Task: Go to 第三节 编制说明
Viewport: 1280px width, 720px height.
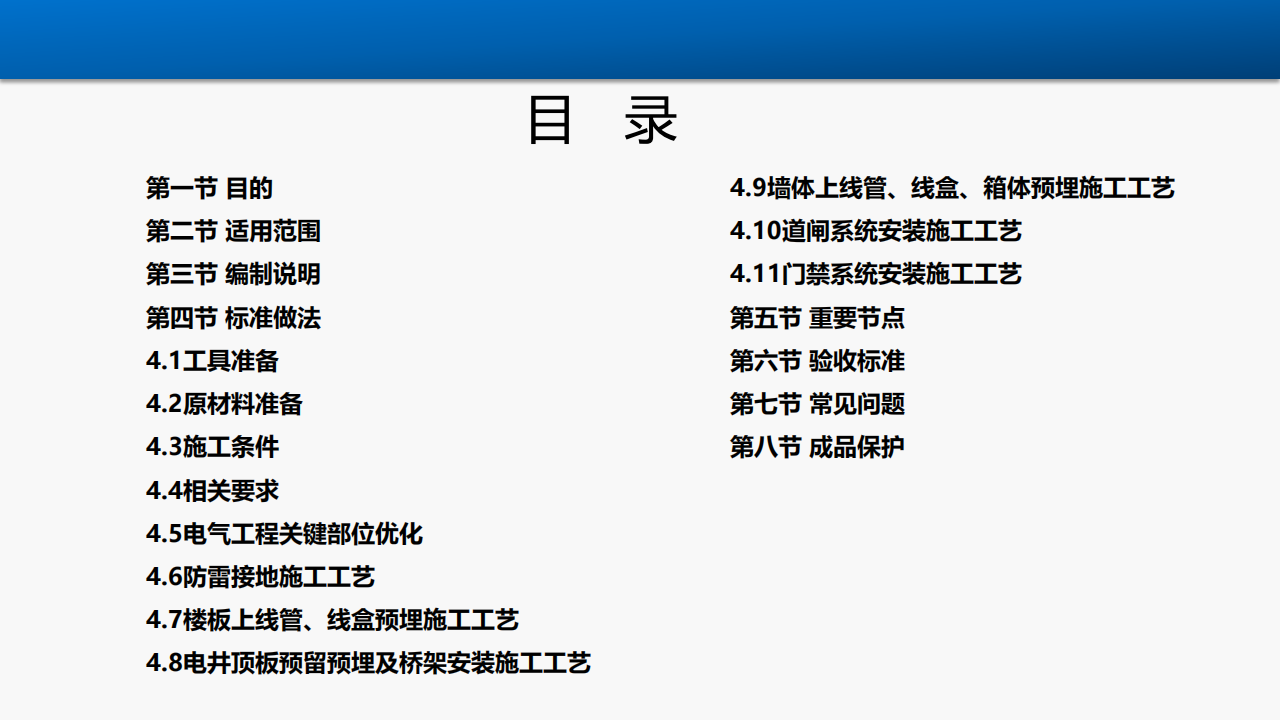Action: [233, 274]
